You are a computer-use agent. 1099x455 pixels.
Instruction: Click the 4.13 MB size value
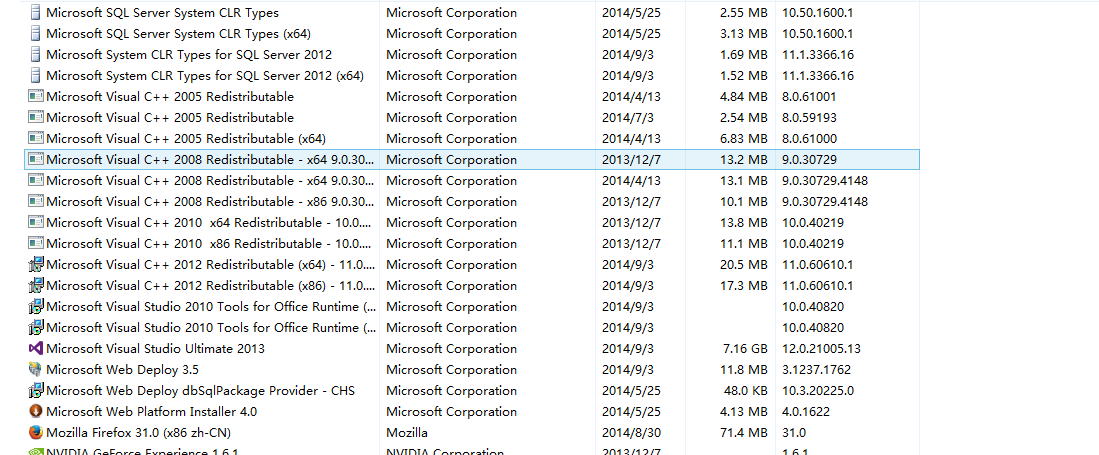(x=744, y=412)
